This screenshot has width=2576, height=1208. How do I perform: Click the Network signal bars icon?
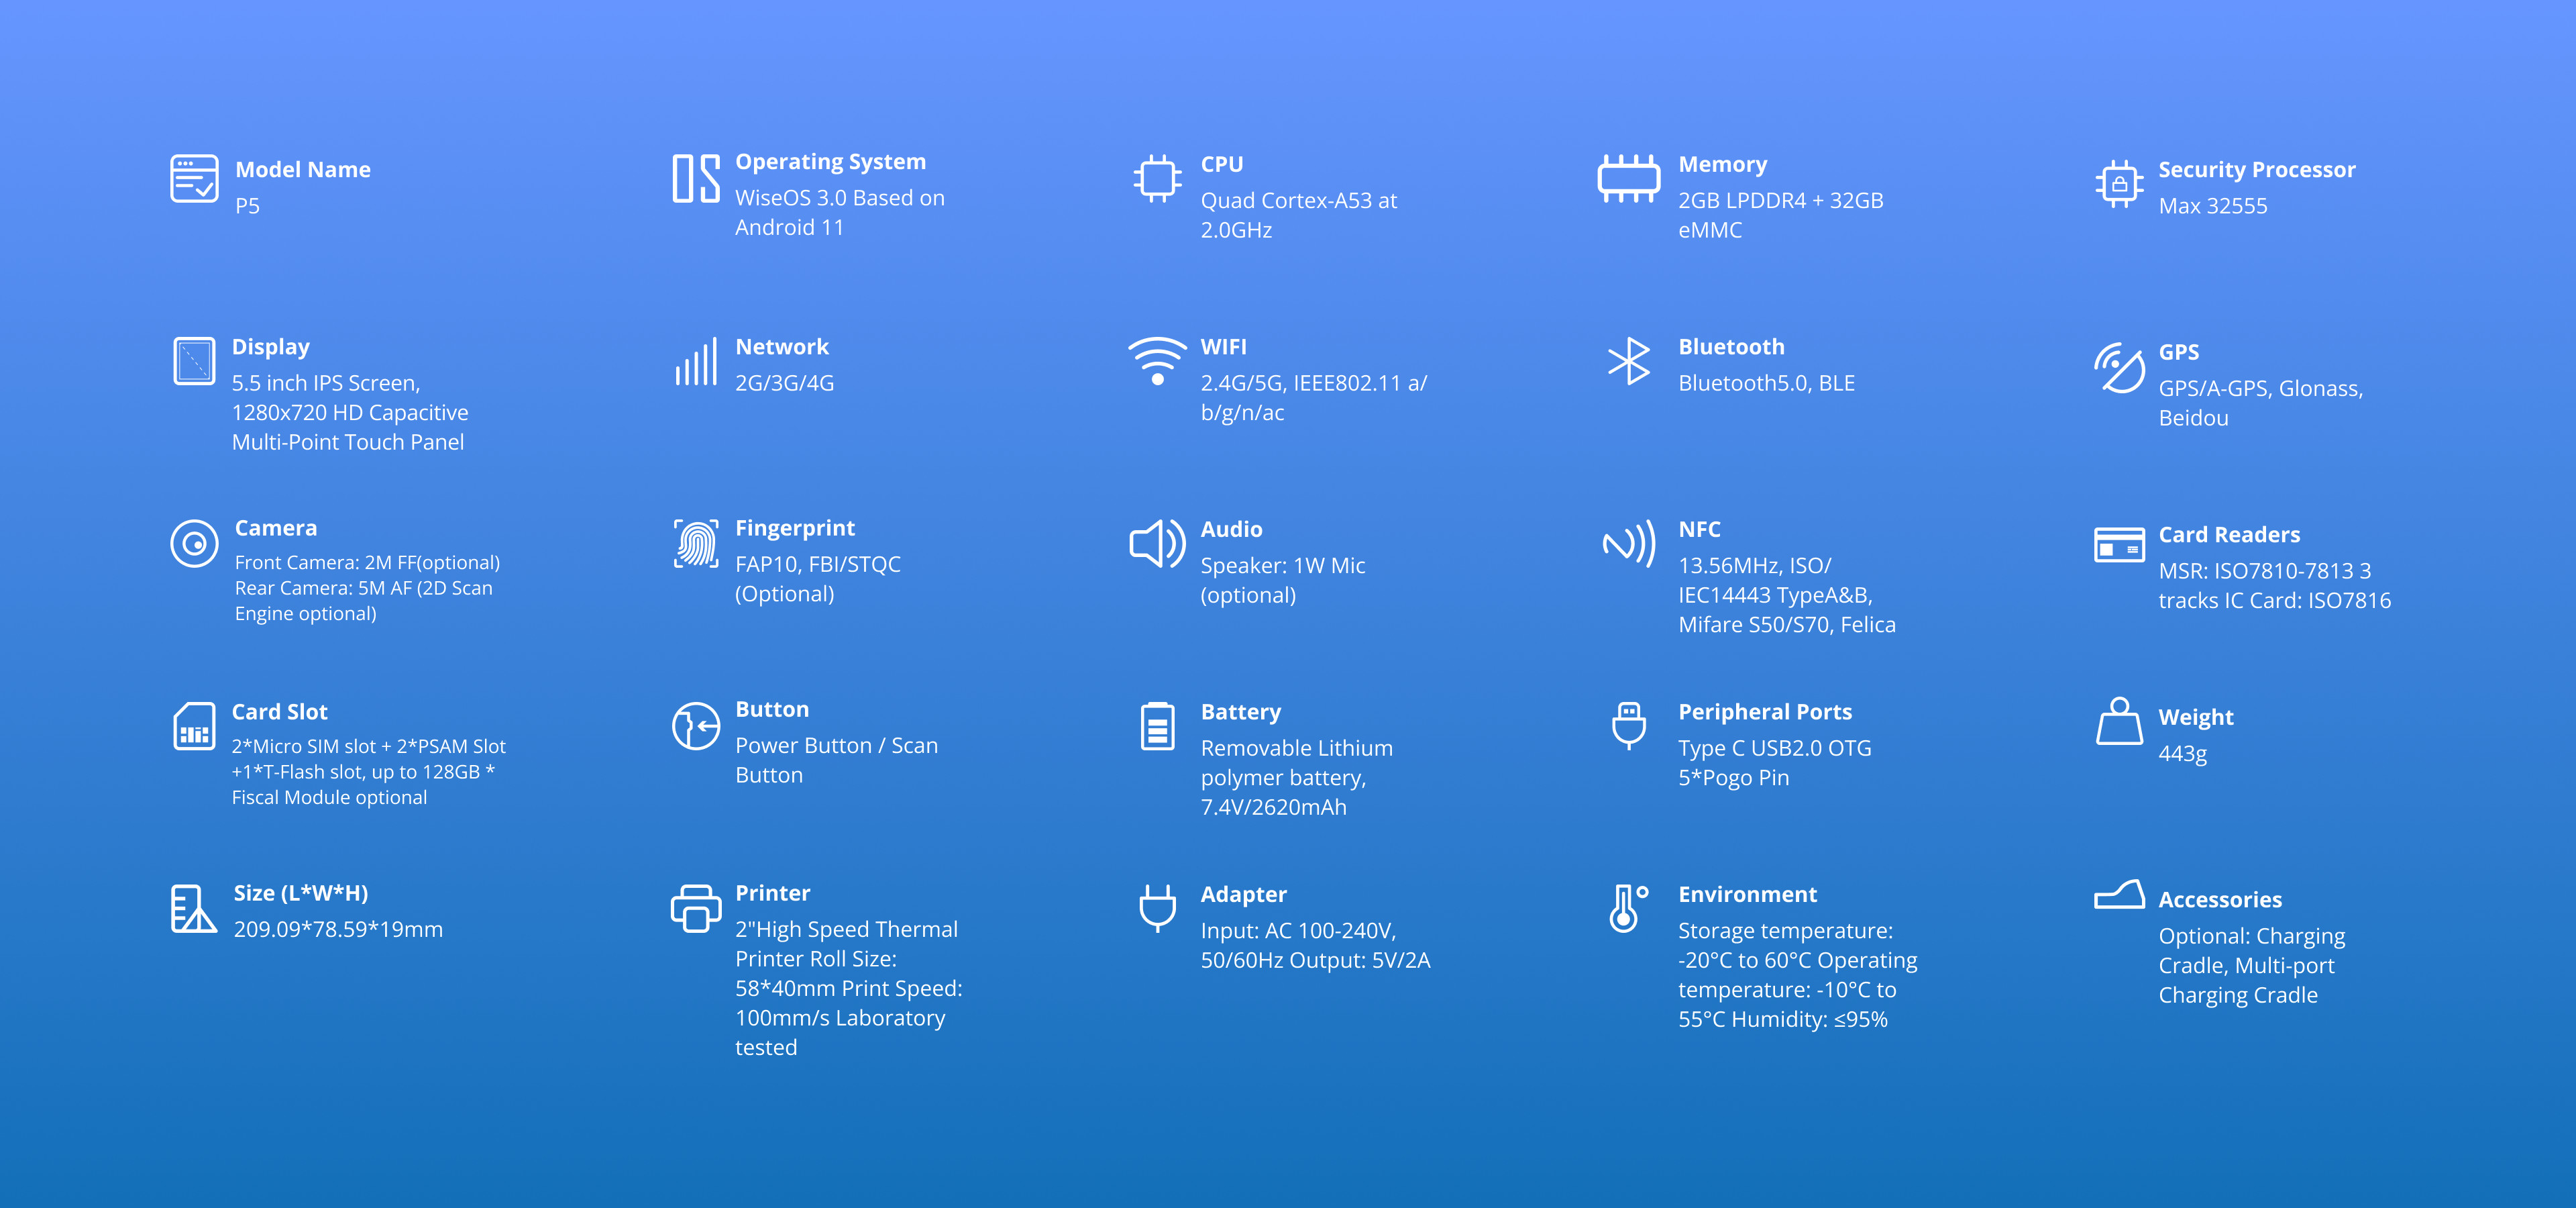(696, 362)
